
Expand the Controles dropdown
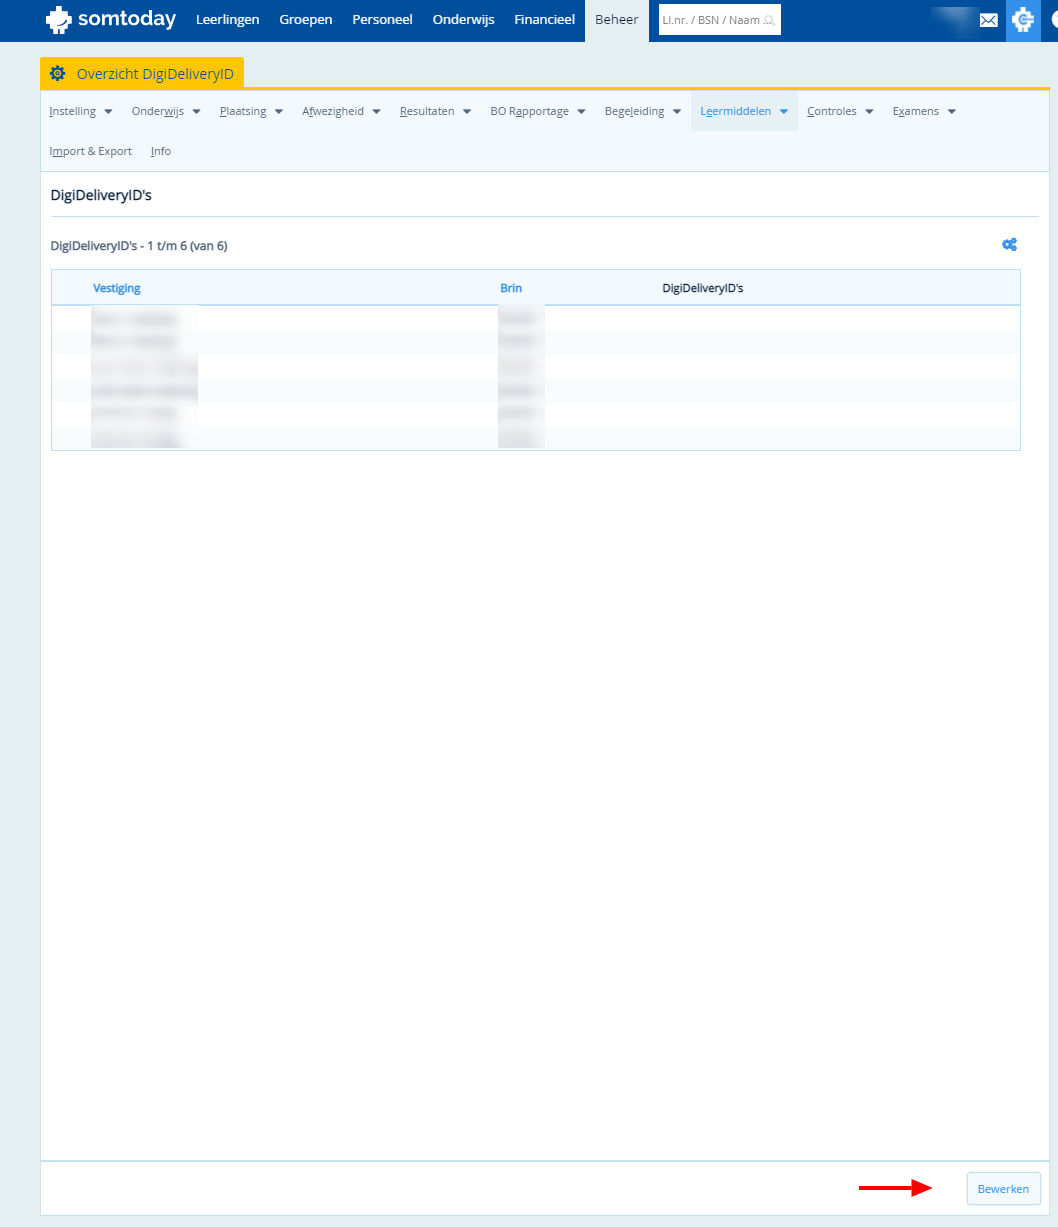840,111
